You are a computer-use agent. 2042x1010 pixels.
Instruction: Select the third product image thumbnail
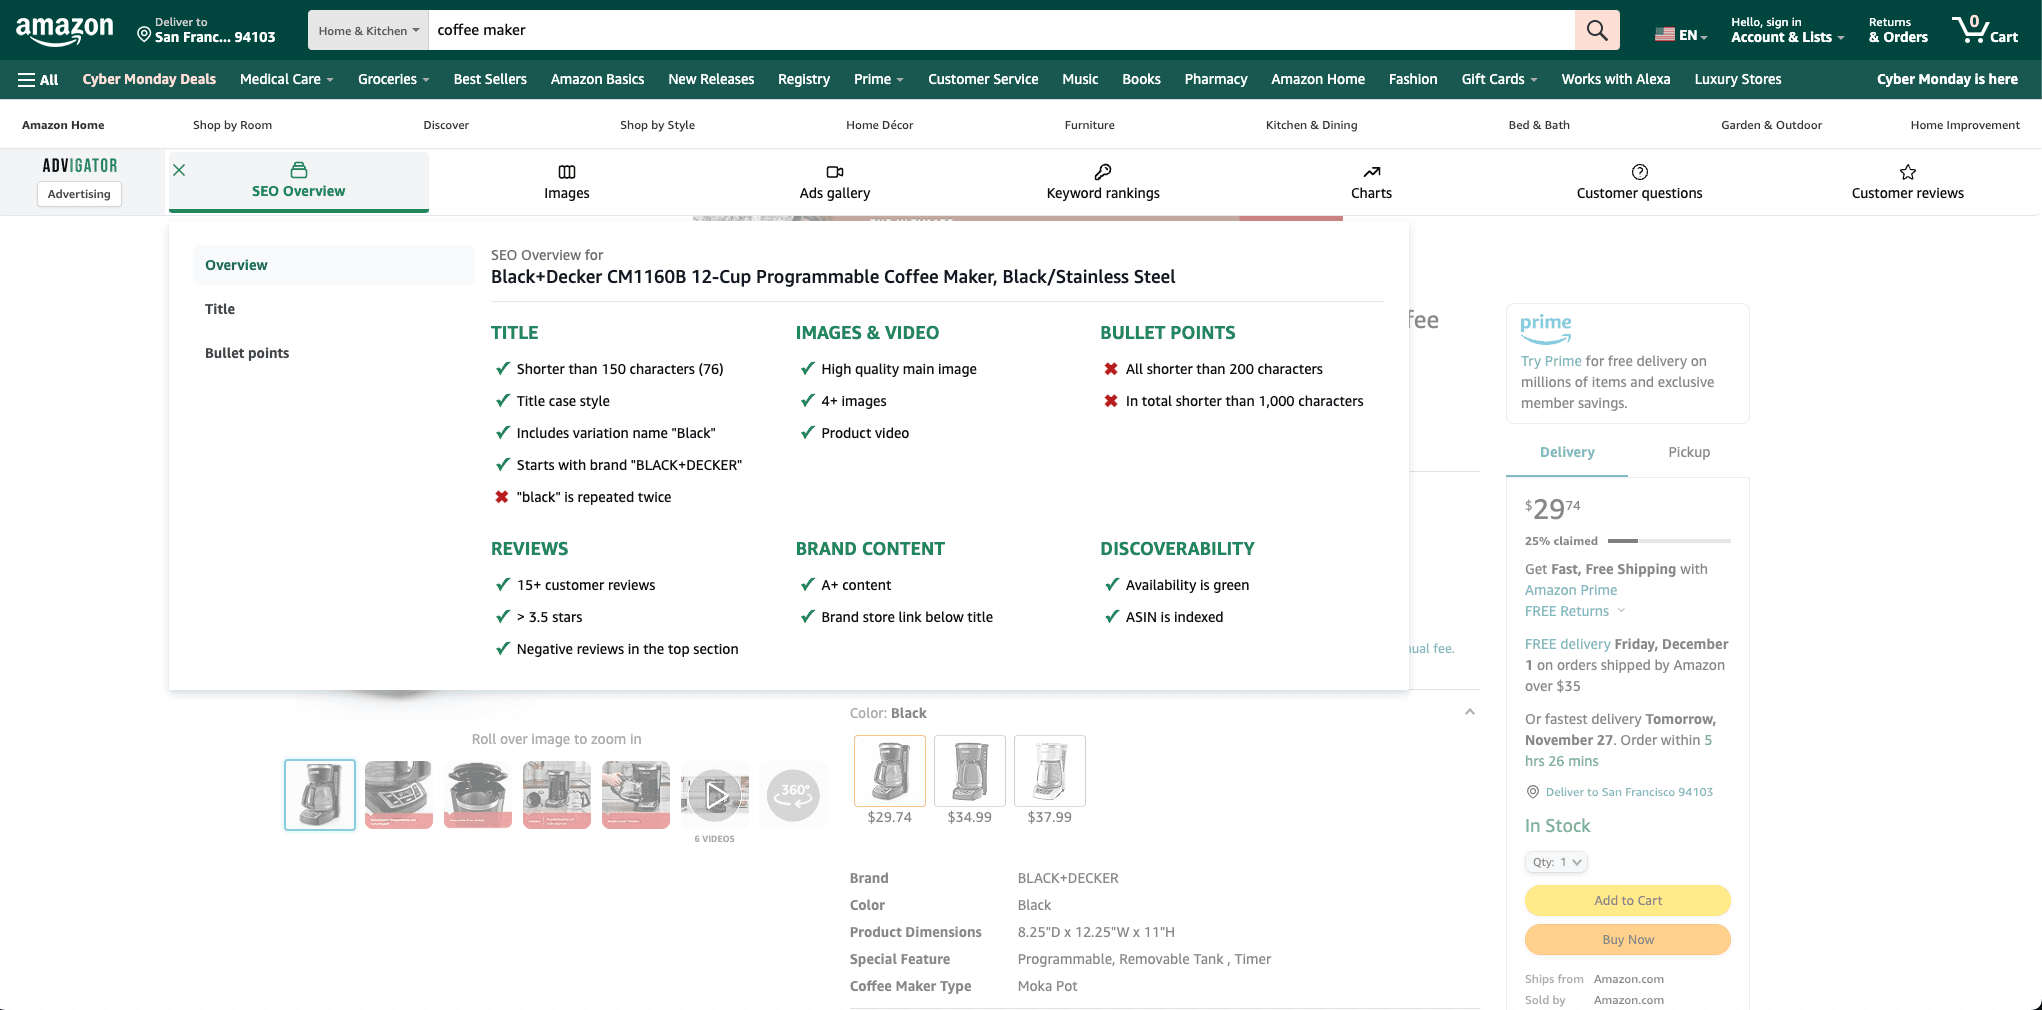pyautogui.click(x=478, y=795)
